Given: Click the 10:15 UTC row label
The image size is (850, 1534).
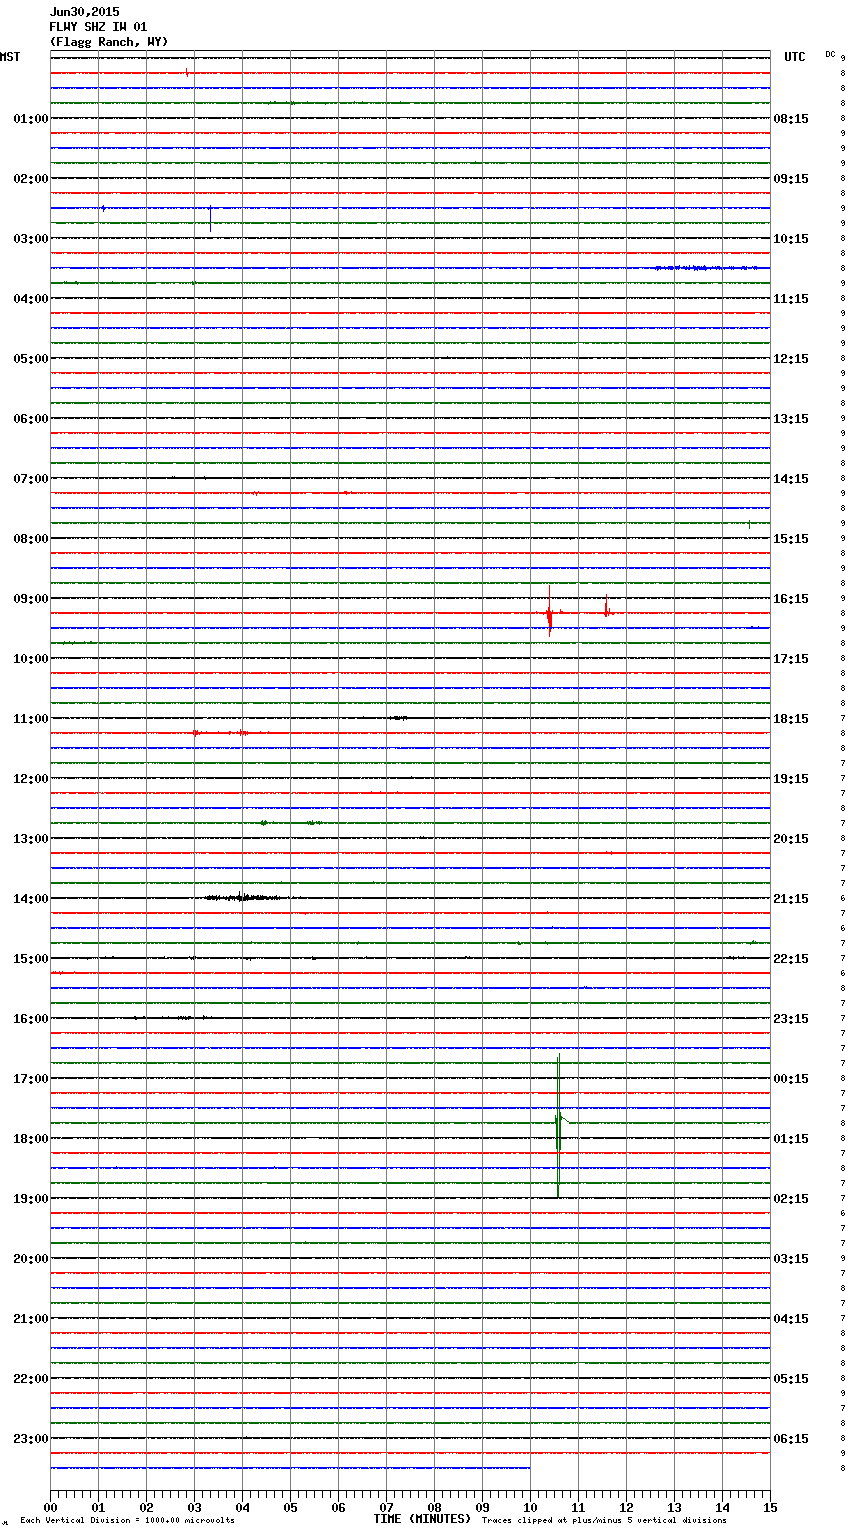Looking at the screenshot, I should [x=791, y=239].
